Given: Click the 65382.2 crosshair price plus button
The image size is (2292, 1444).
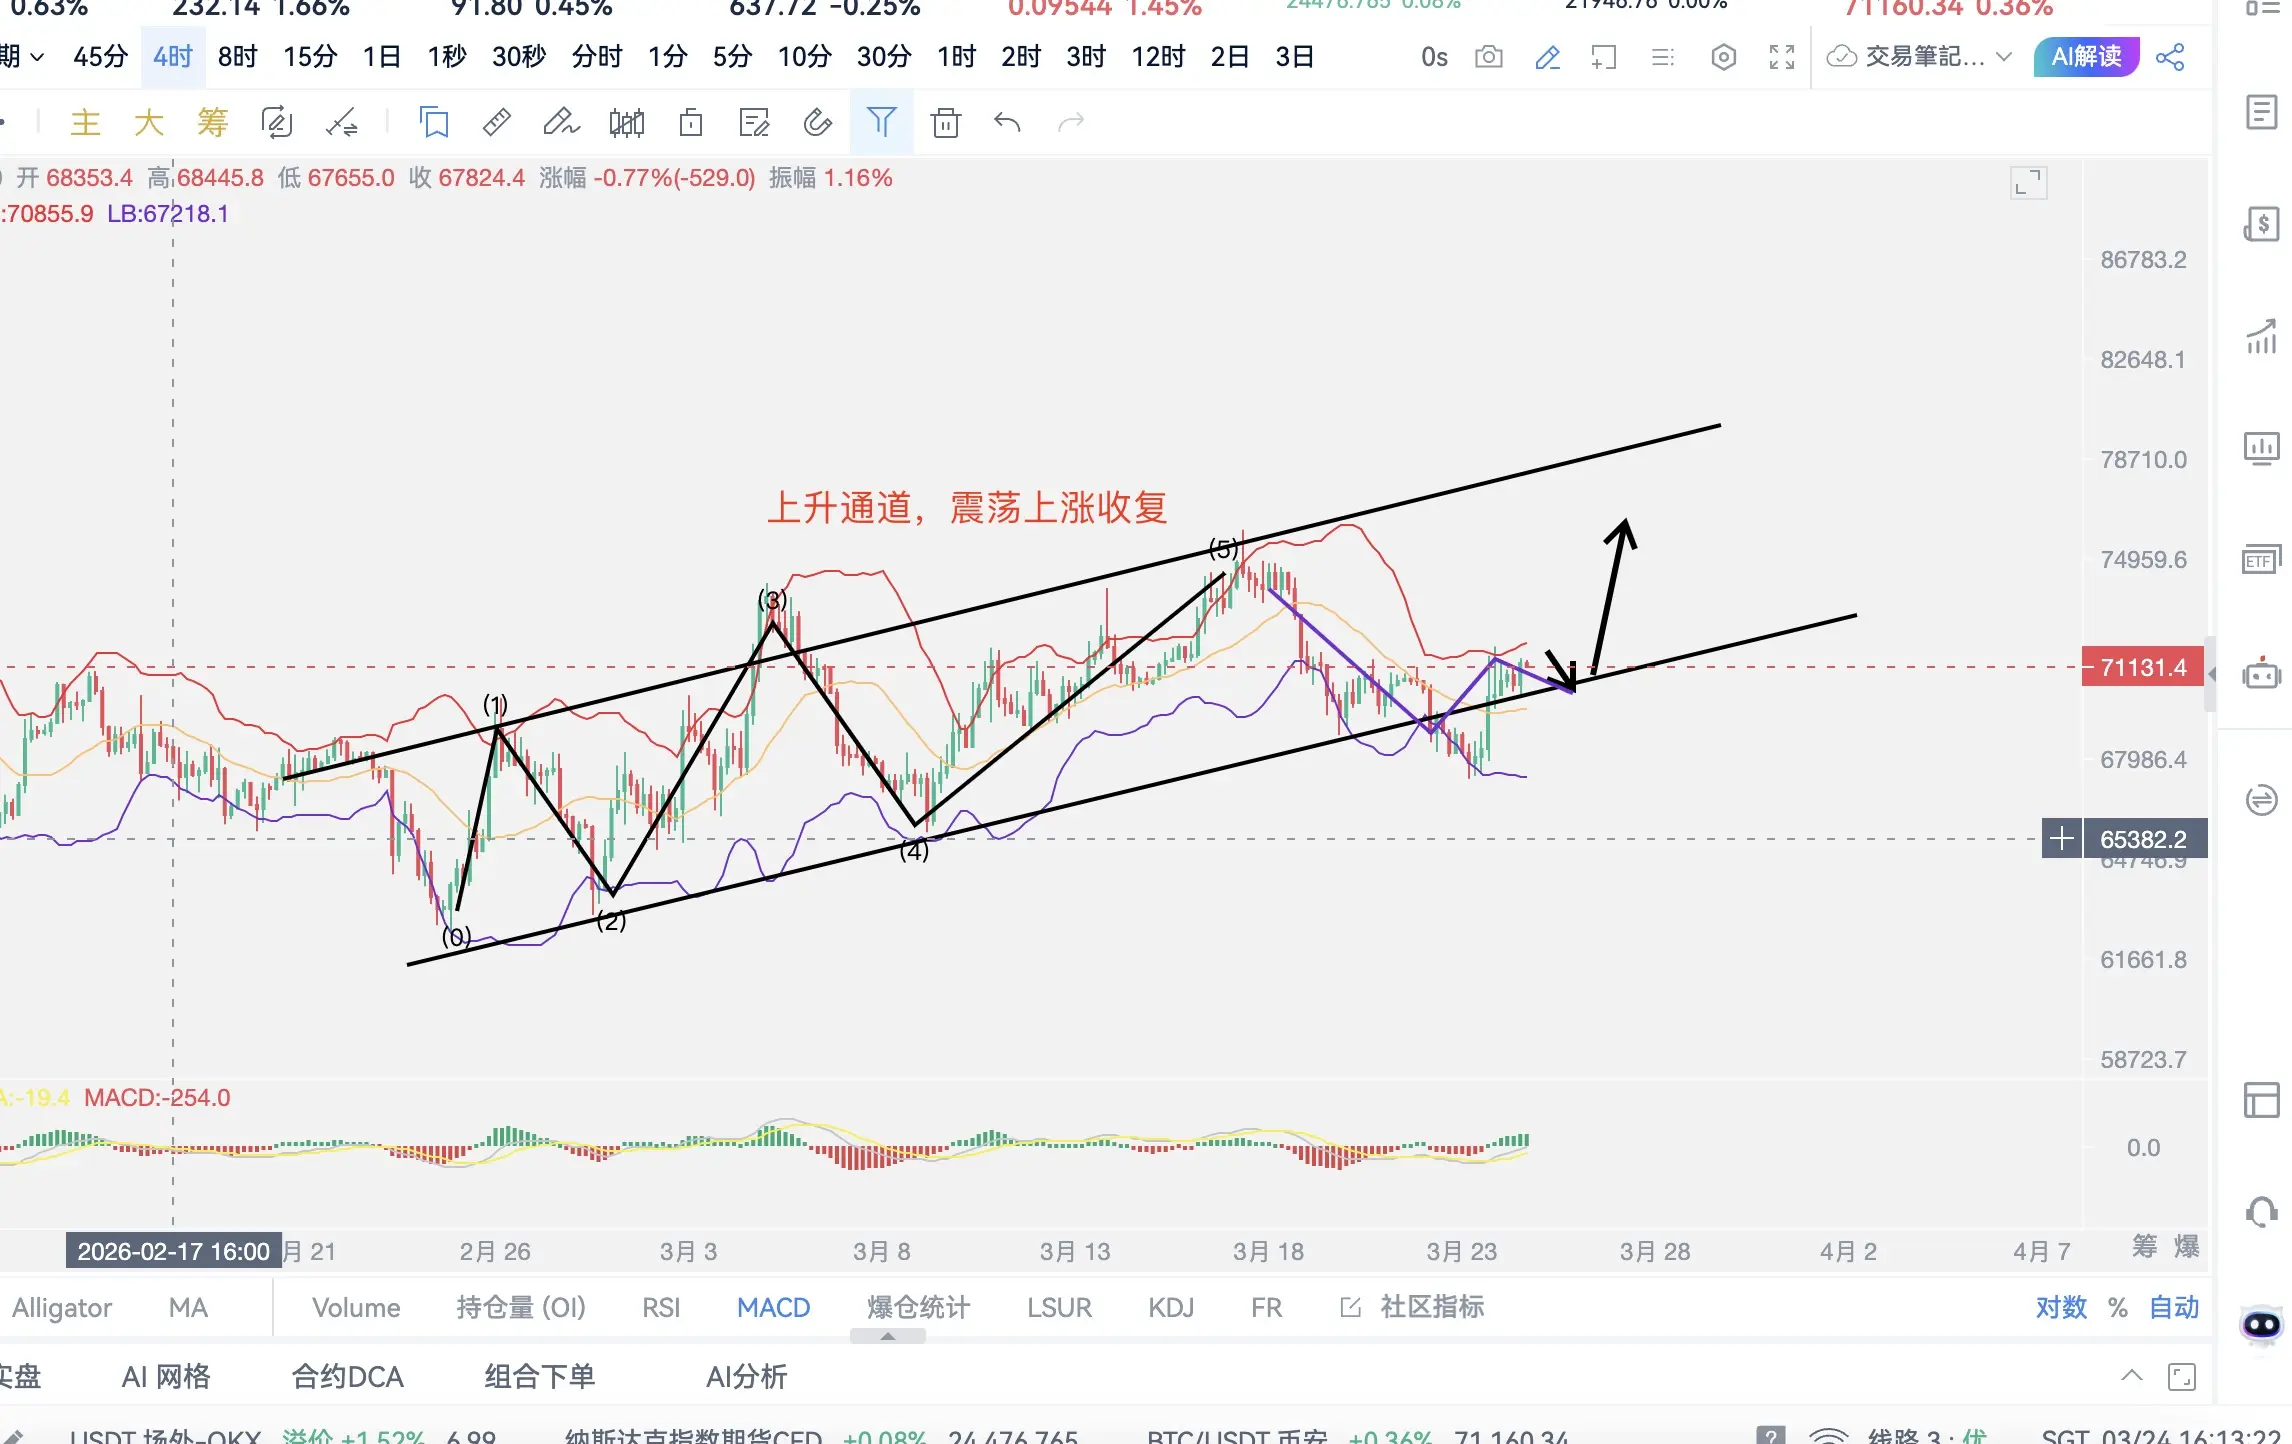Looking at the screenshot, I should pyautogui.click(x=2061, y=839).
